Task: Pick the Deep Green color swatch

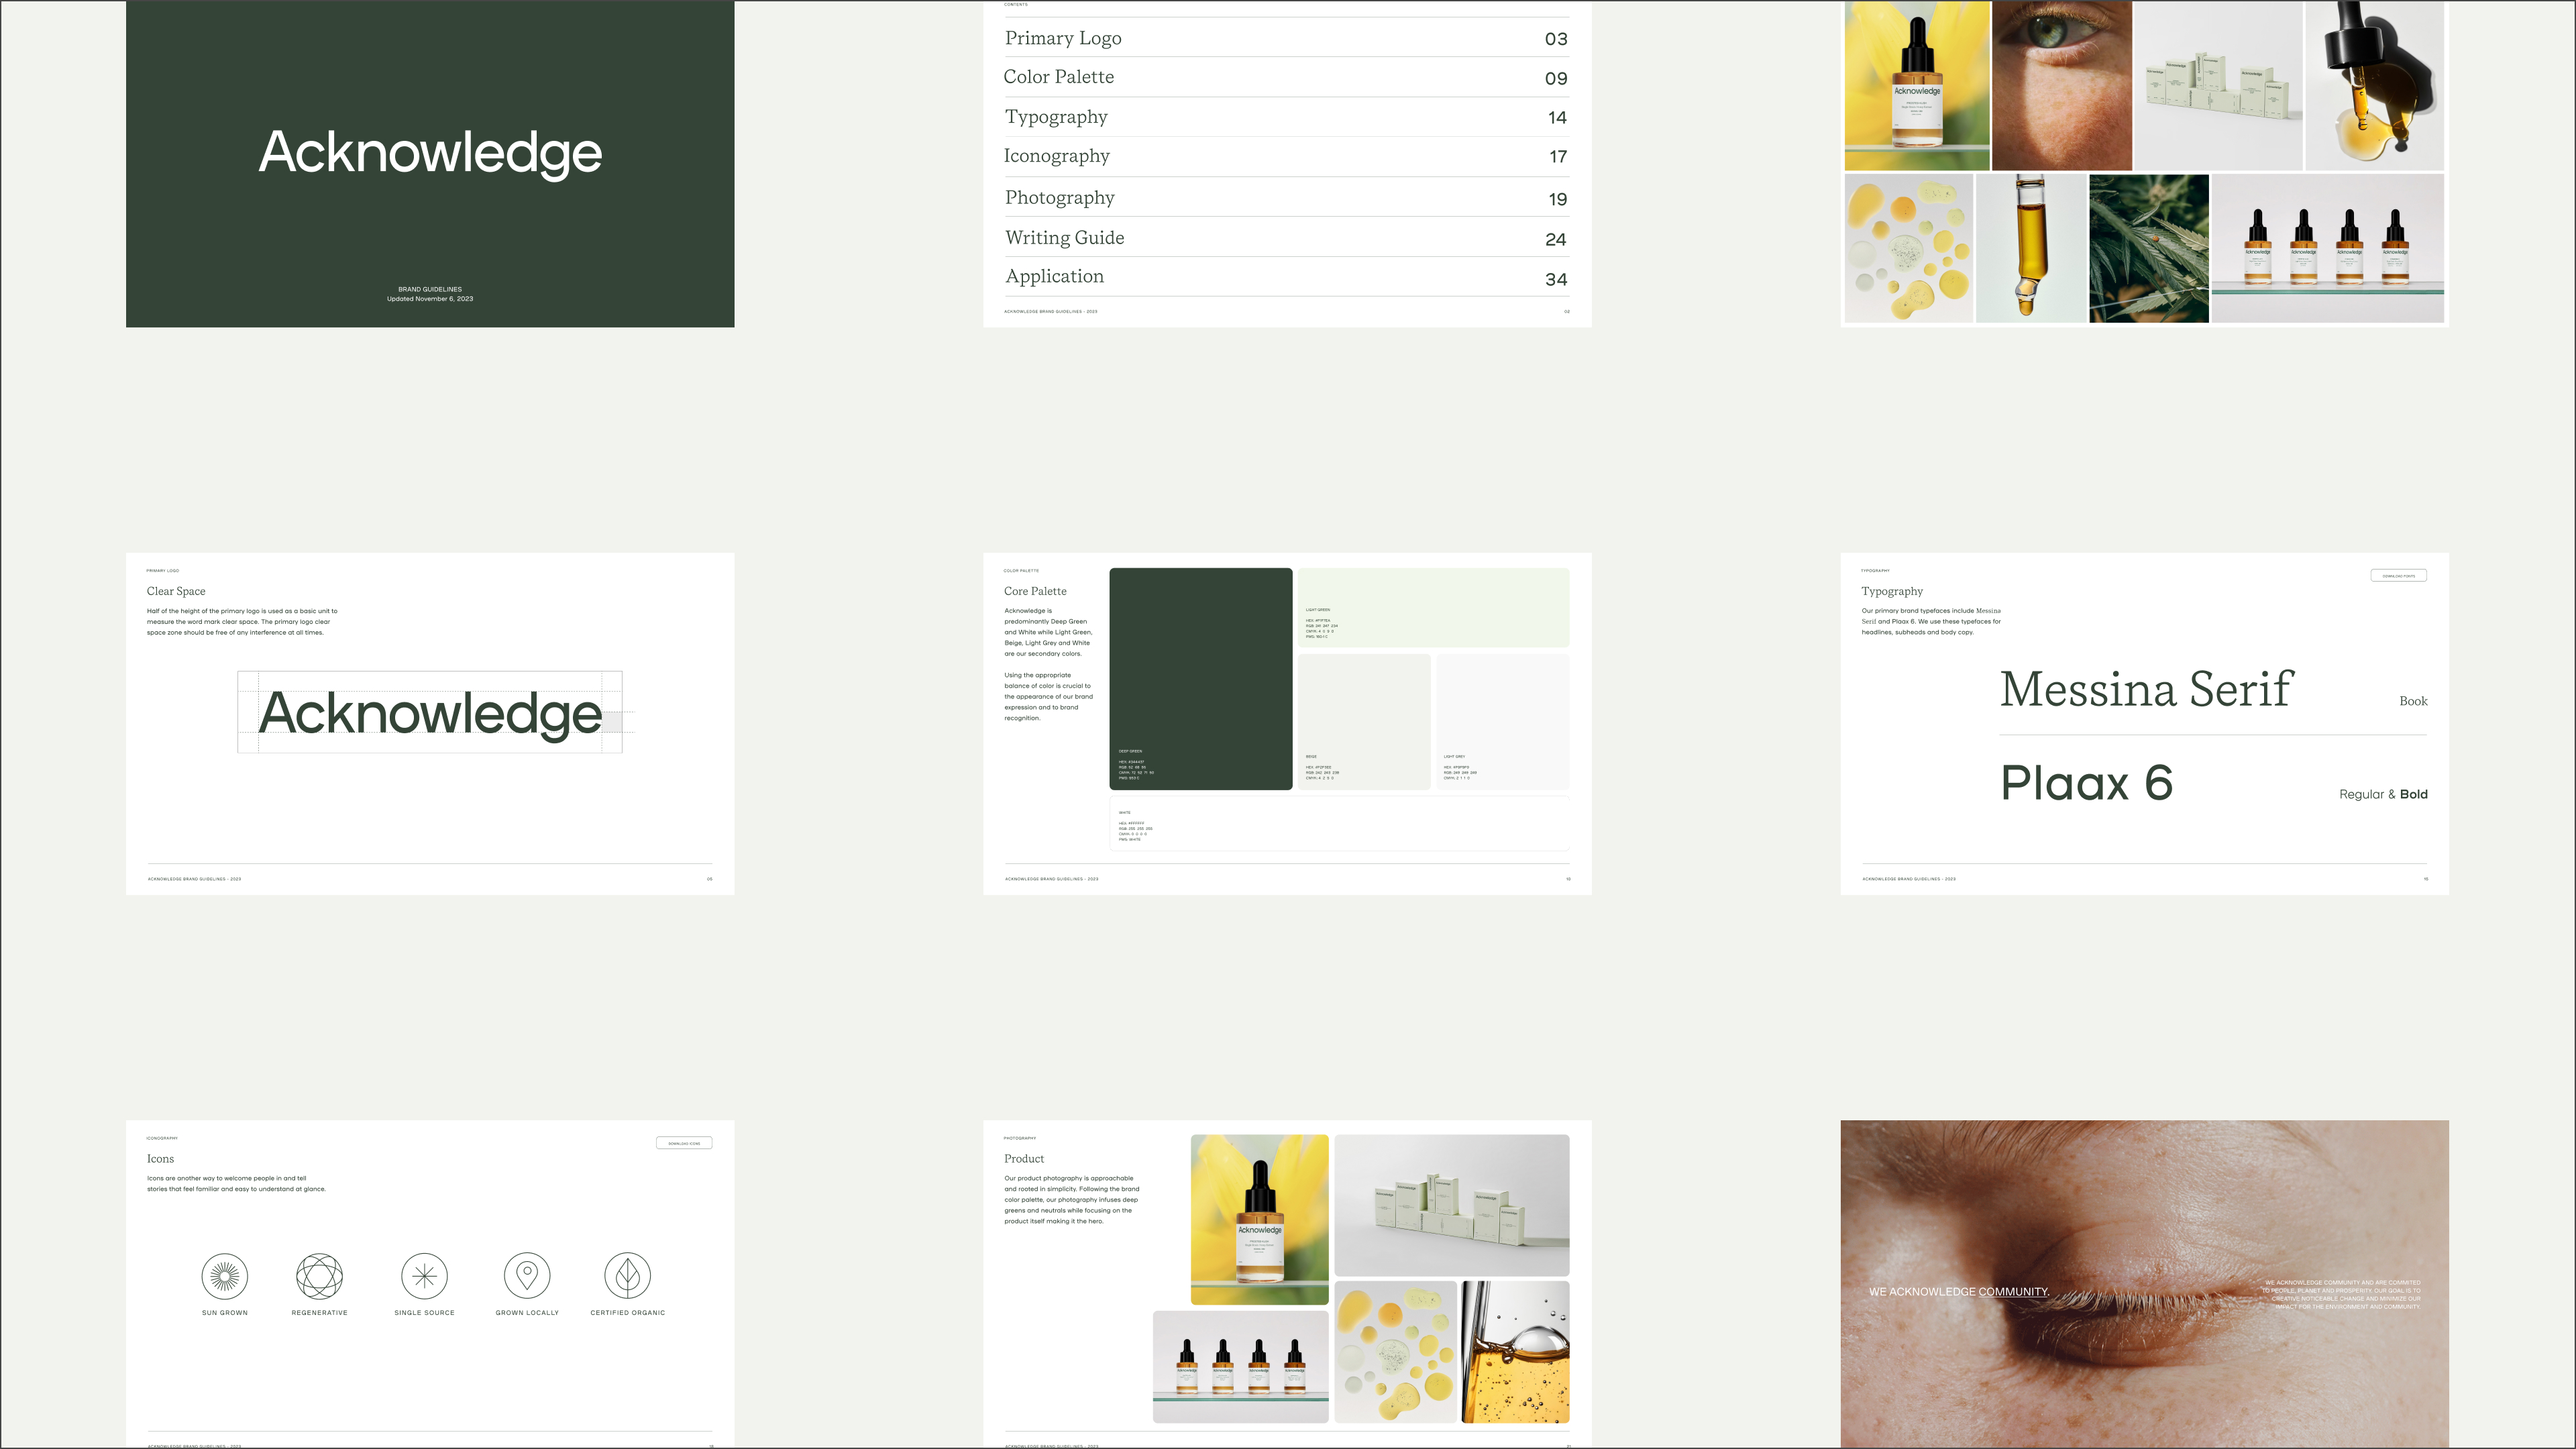Action: point(1200,678)
